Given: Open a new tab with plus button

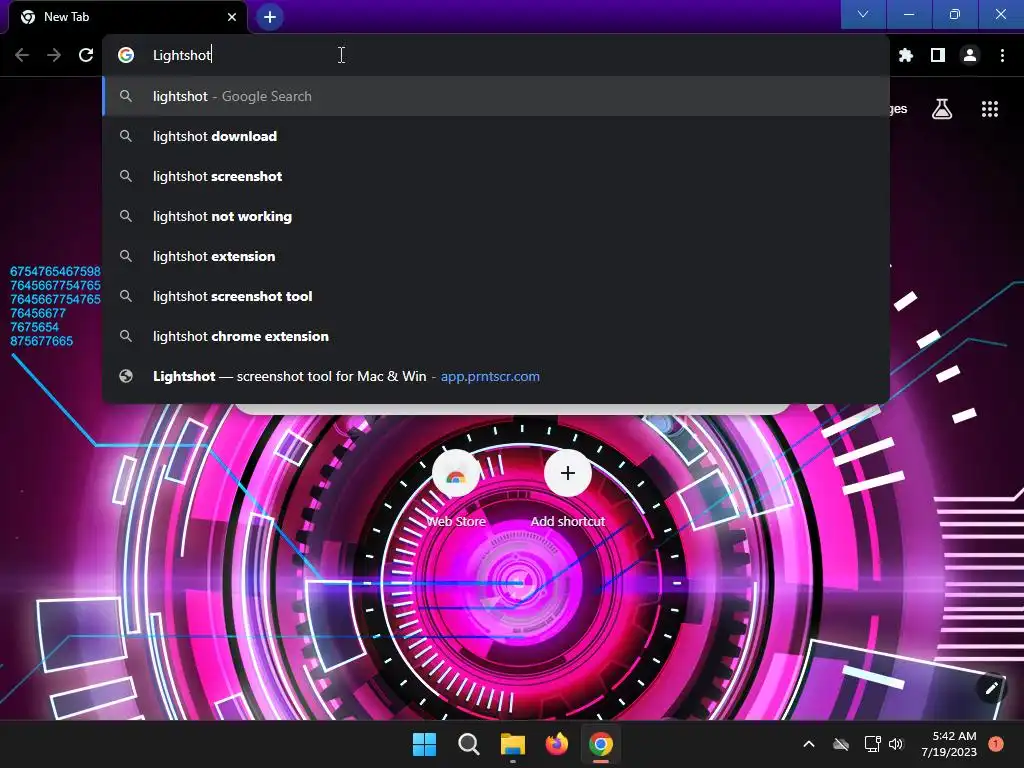Looking at the screenshot, I should pos(270,17).
